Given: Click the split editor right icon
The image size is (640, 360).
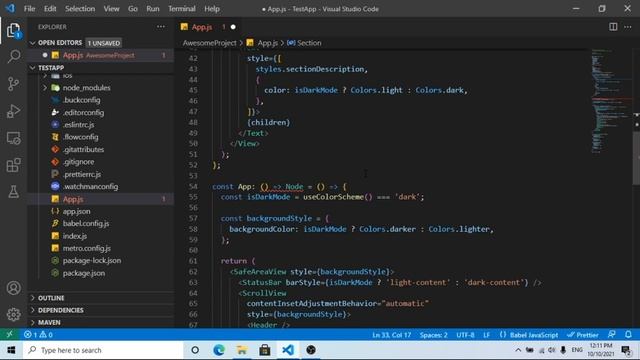Looking at the screenshot, I should pyautogui.click(x=613, y=27).
